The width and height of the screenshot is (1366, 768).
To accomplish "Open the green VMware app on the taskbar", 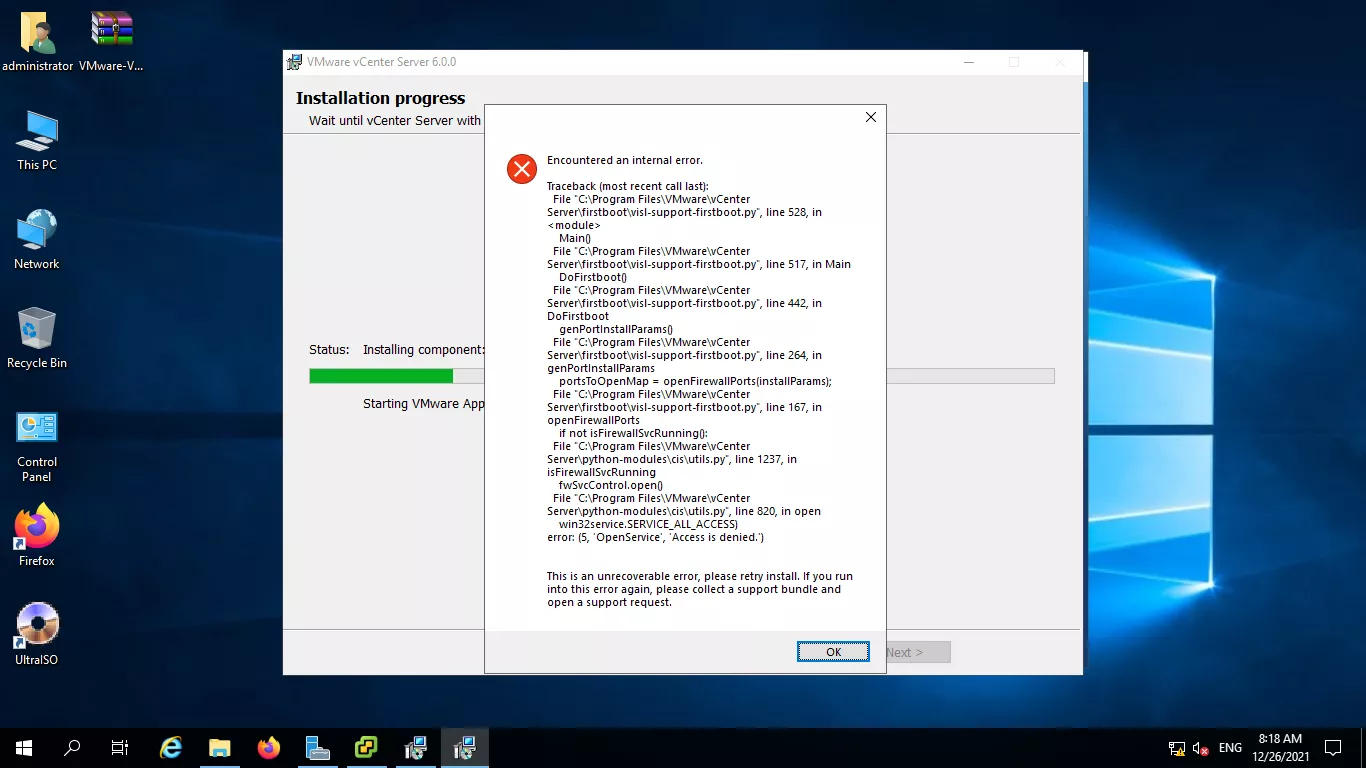I will tap(366, 747).
